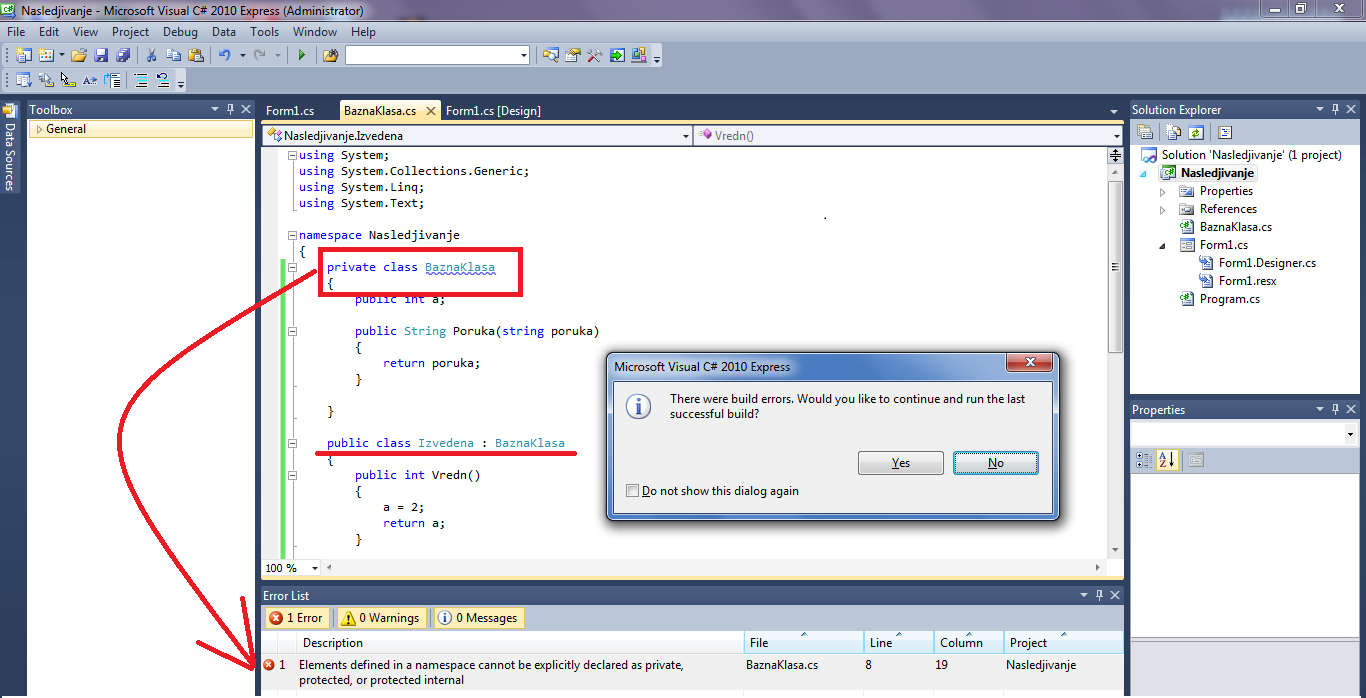Click the Save All icon
This screenshot has height=698, width=1366.
click(x=122, y=55)
